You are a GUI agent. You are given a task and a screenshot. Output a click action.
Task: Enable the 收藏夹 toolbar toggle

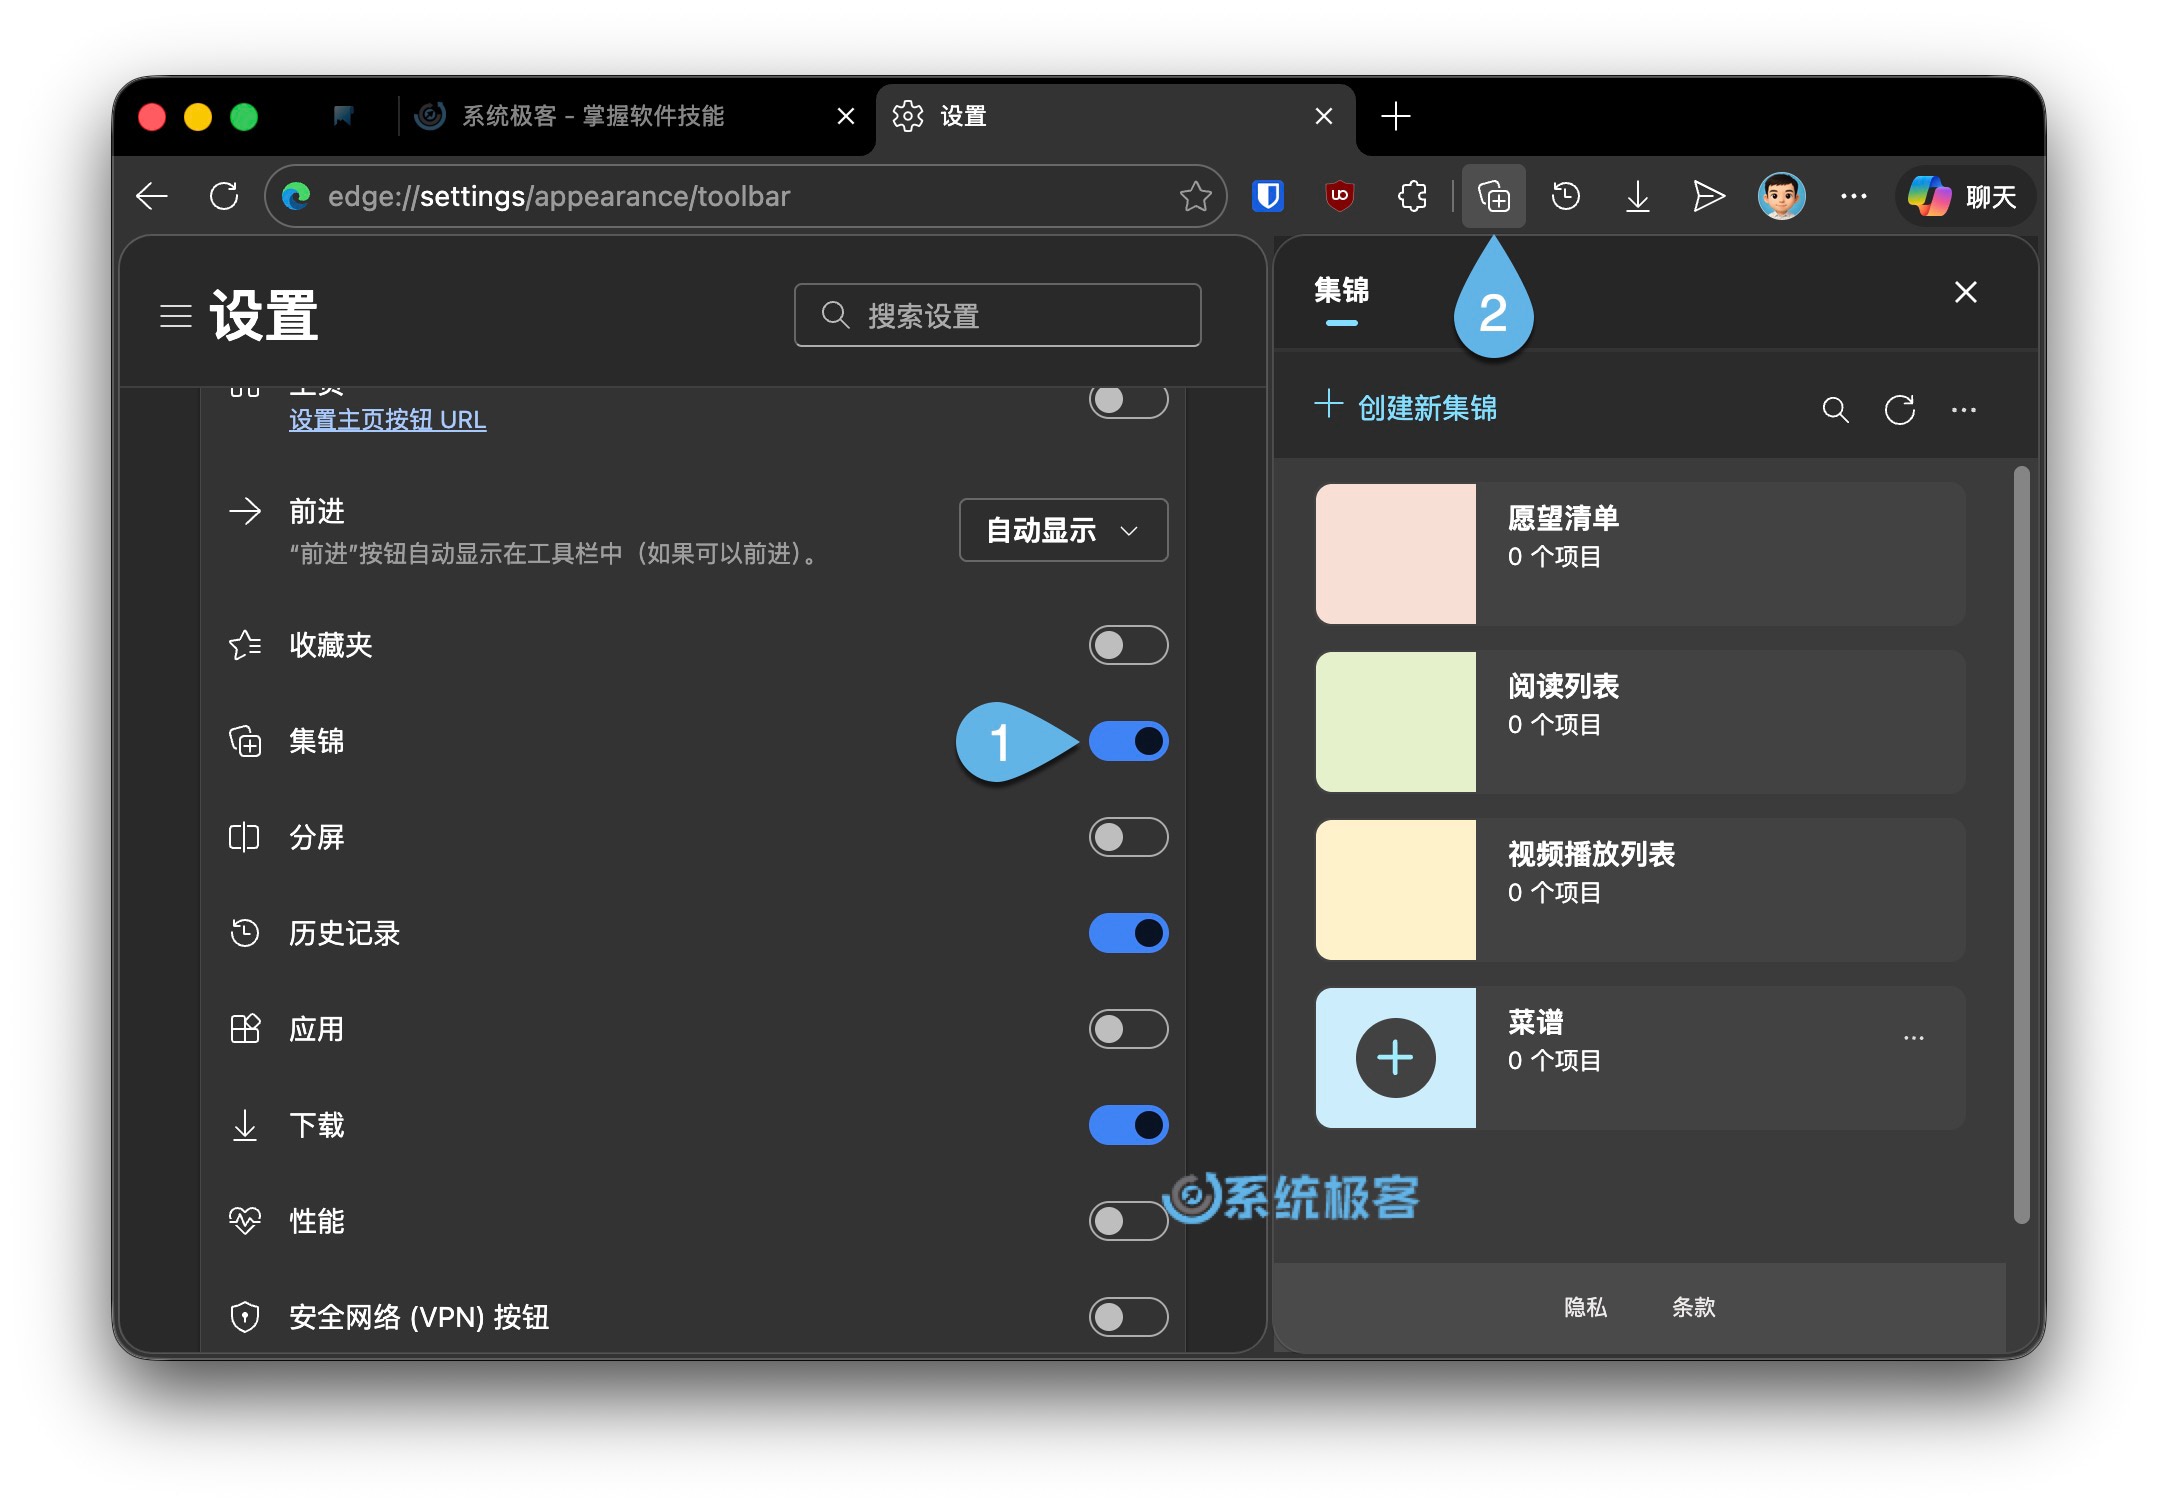click(x=1128, y=645)
